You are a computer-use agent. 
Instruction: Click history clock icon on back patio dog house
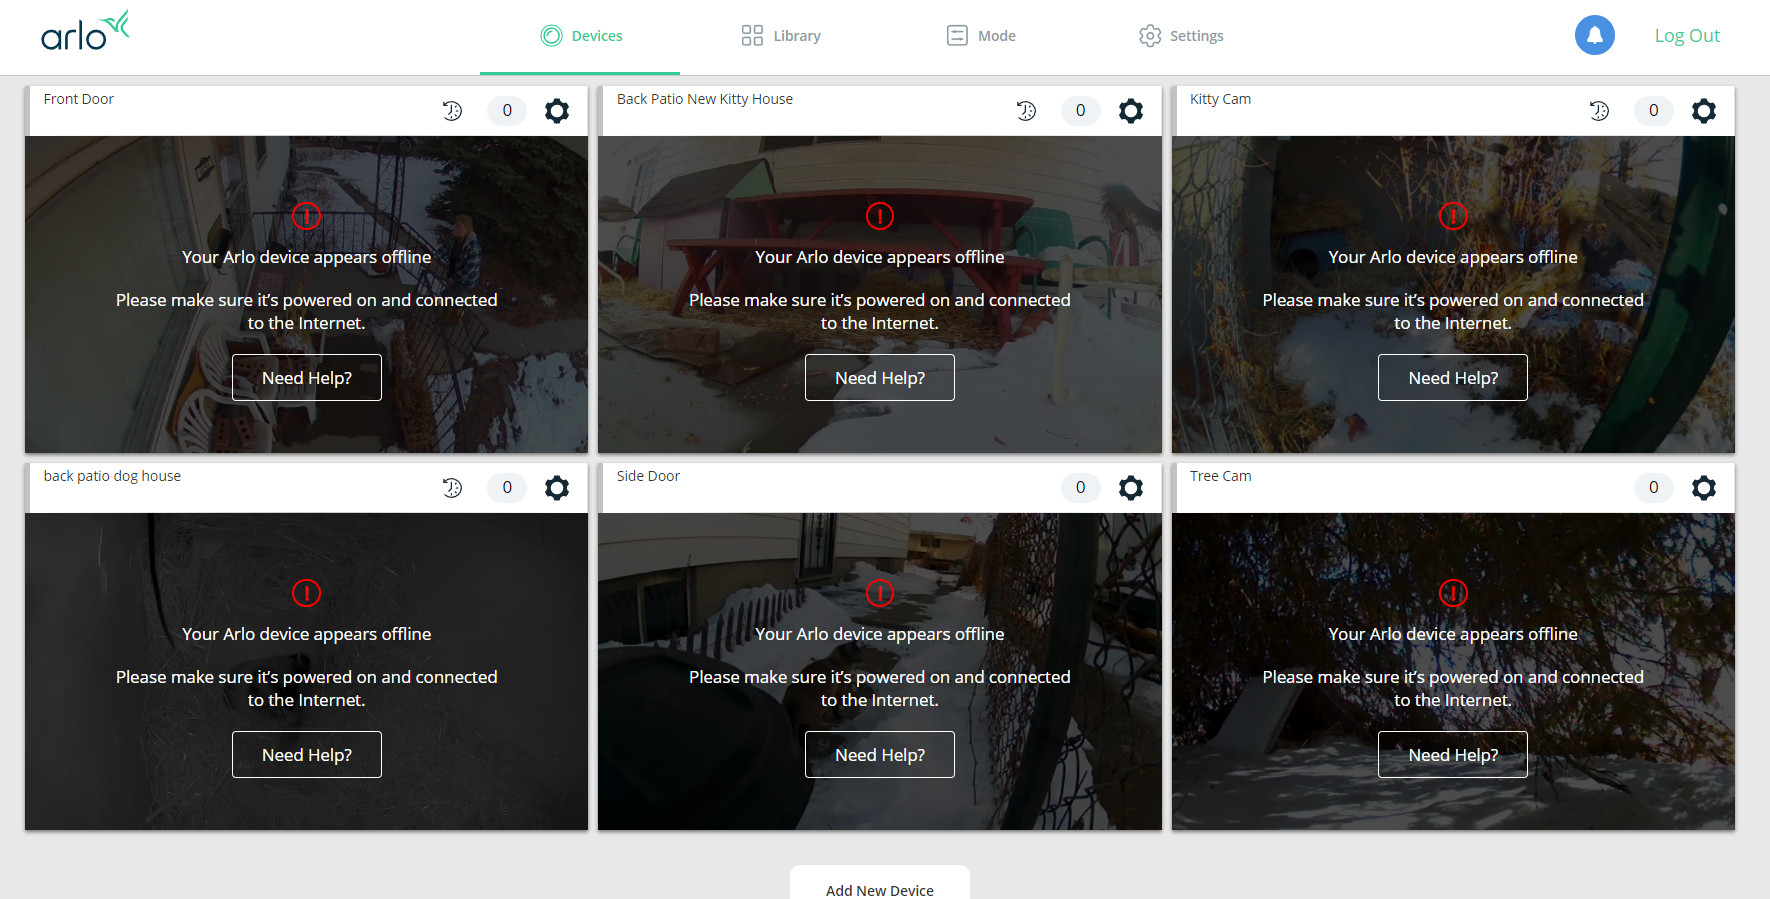coord(453,488)
